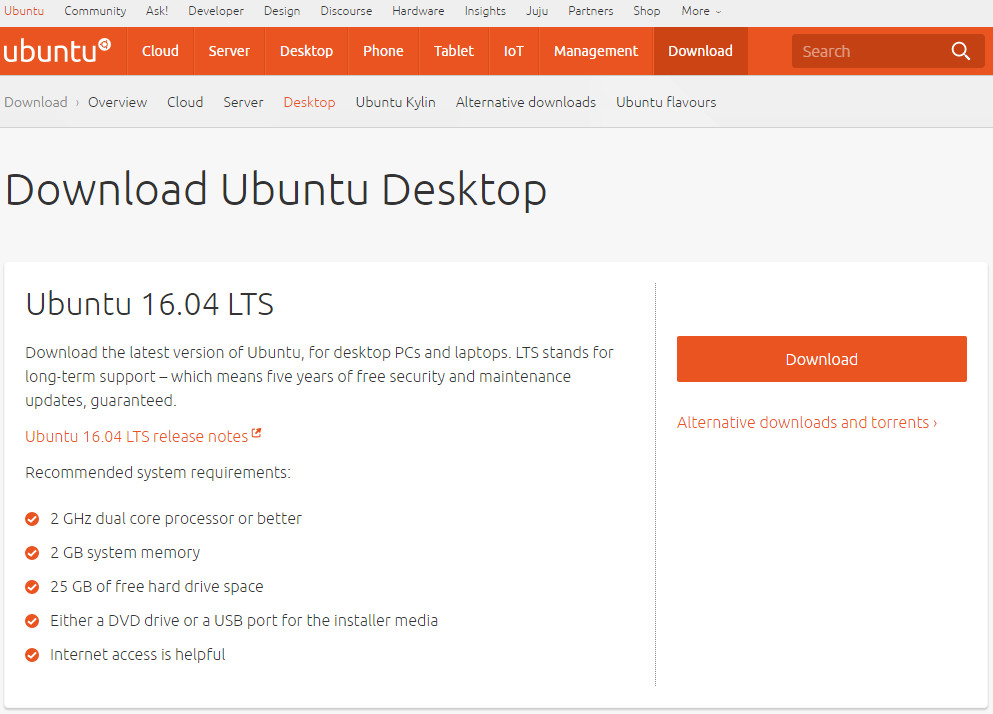This screenshot has height=714, width=993.
Task: Open the Juju link in top bar
Action: pyautogui.click(x=537, y=11)
